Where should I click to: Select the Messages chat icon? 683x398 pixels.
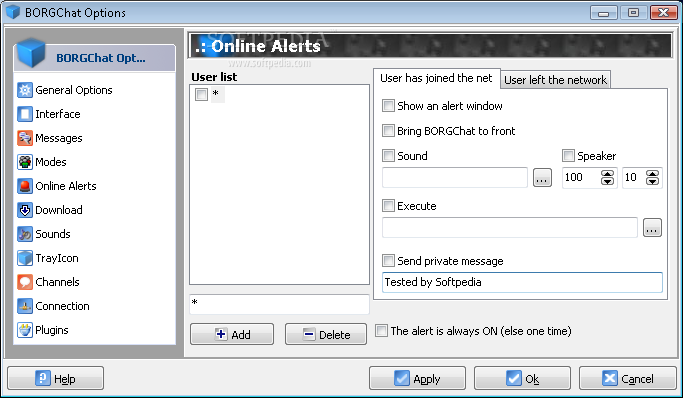(x=25, y=138)
